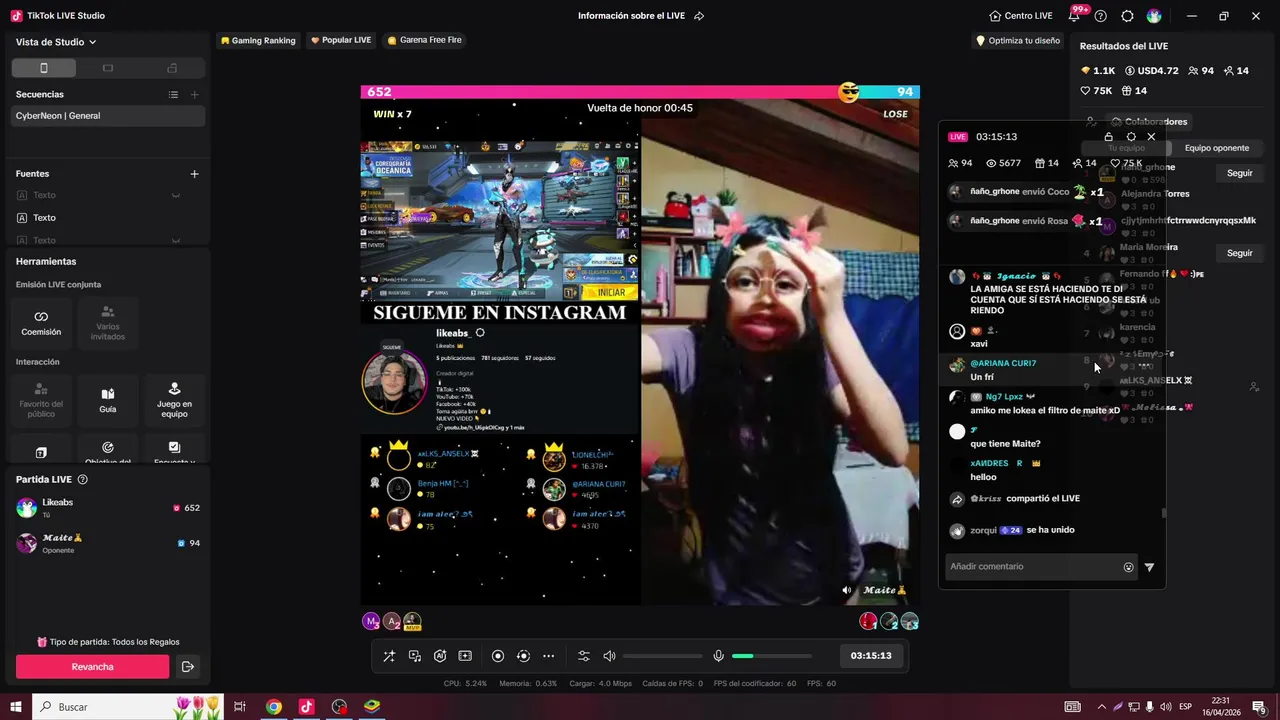Open more options three-dot menu
The height and width of the screenshot is (720, 1280).
click(548, 656)
